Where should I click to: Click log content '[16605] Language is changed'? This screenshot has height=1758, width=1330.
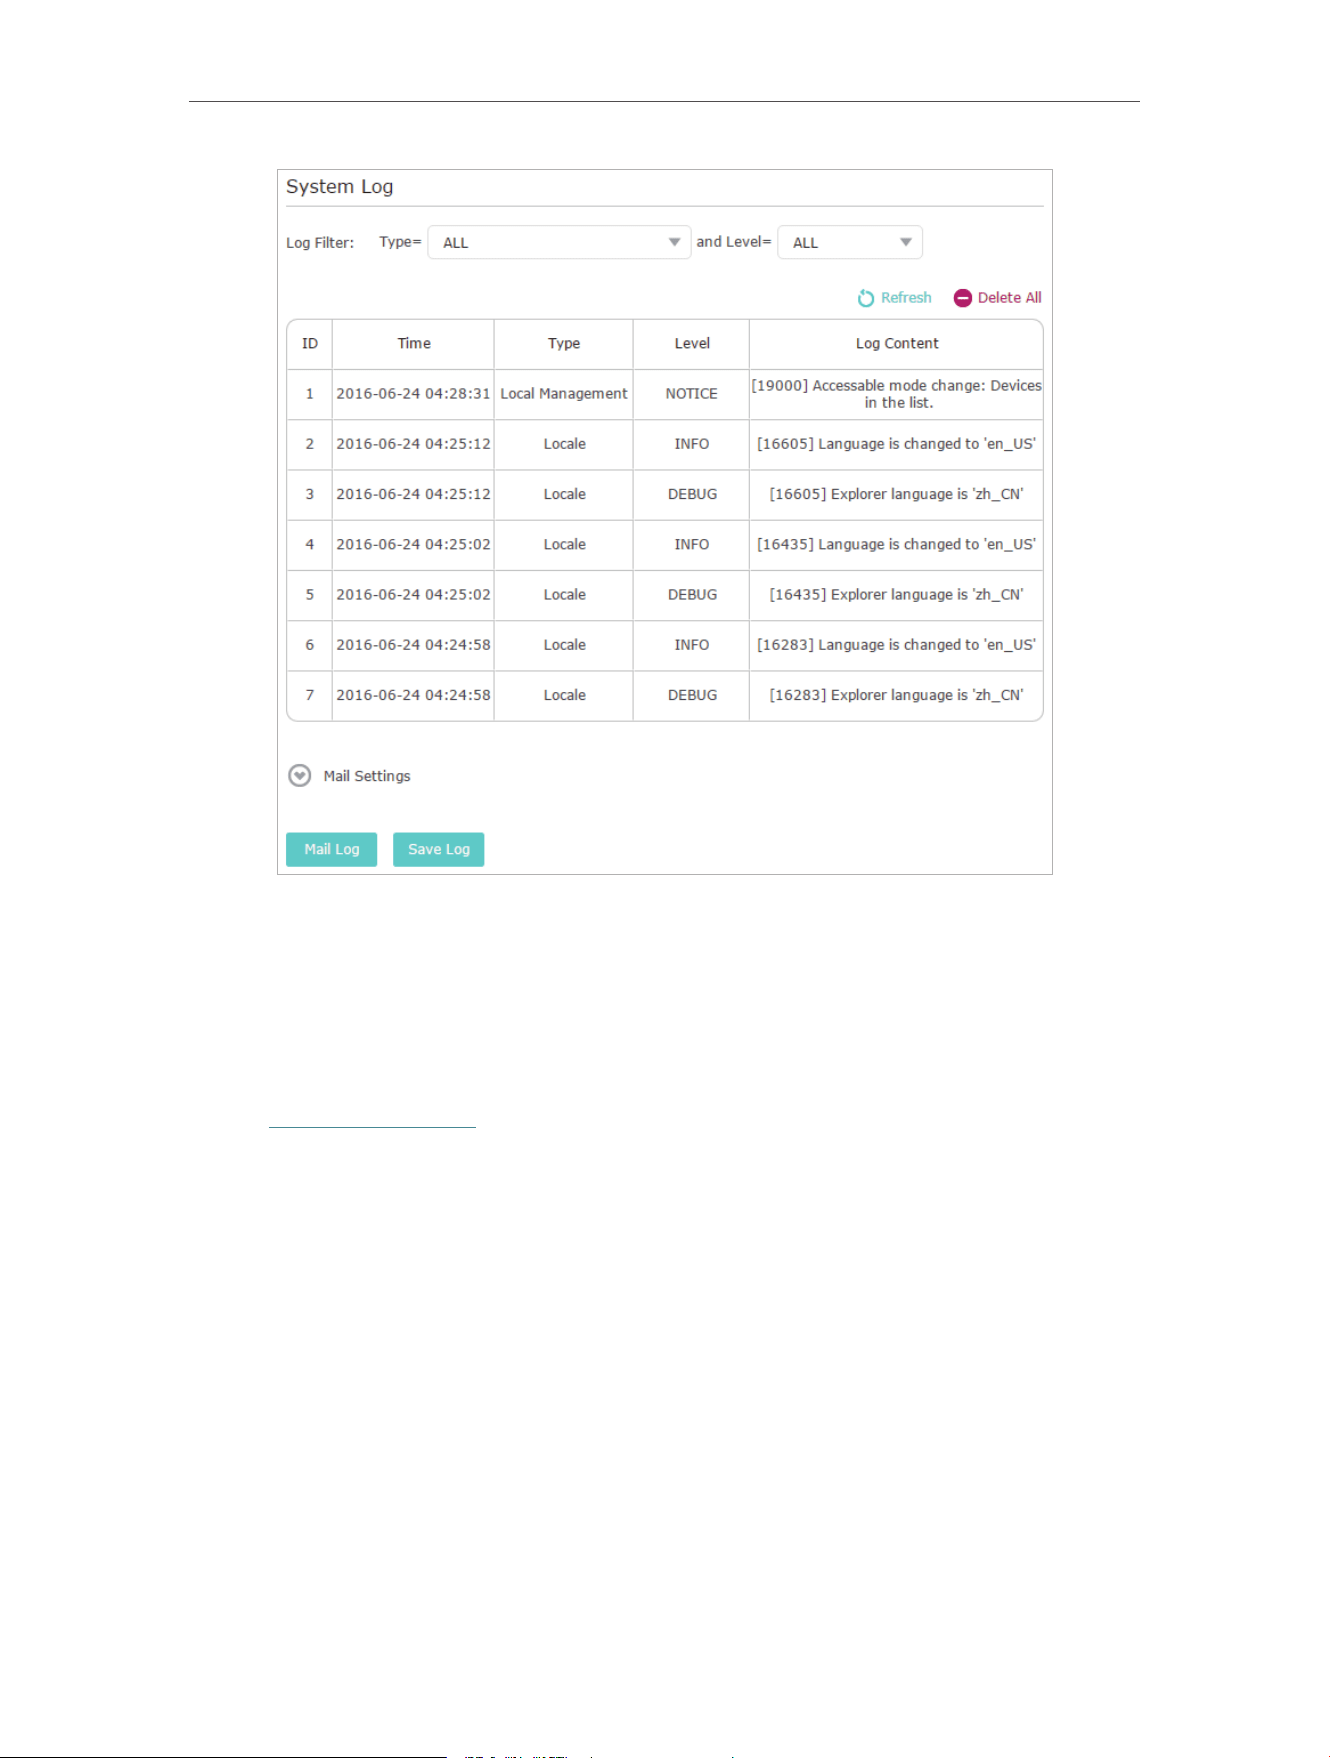click(896, 444)
